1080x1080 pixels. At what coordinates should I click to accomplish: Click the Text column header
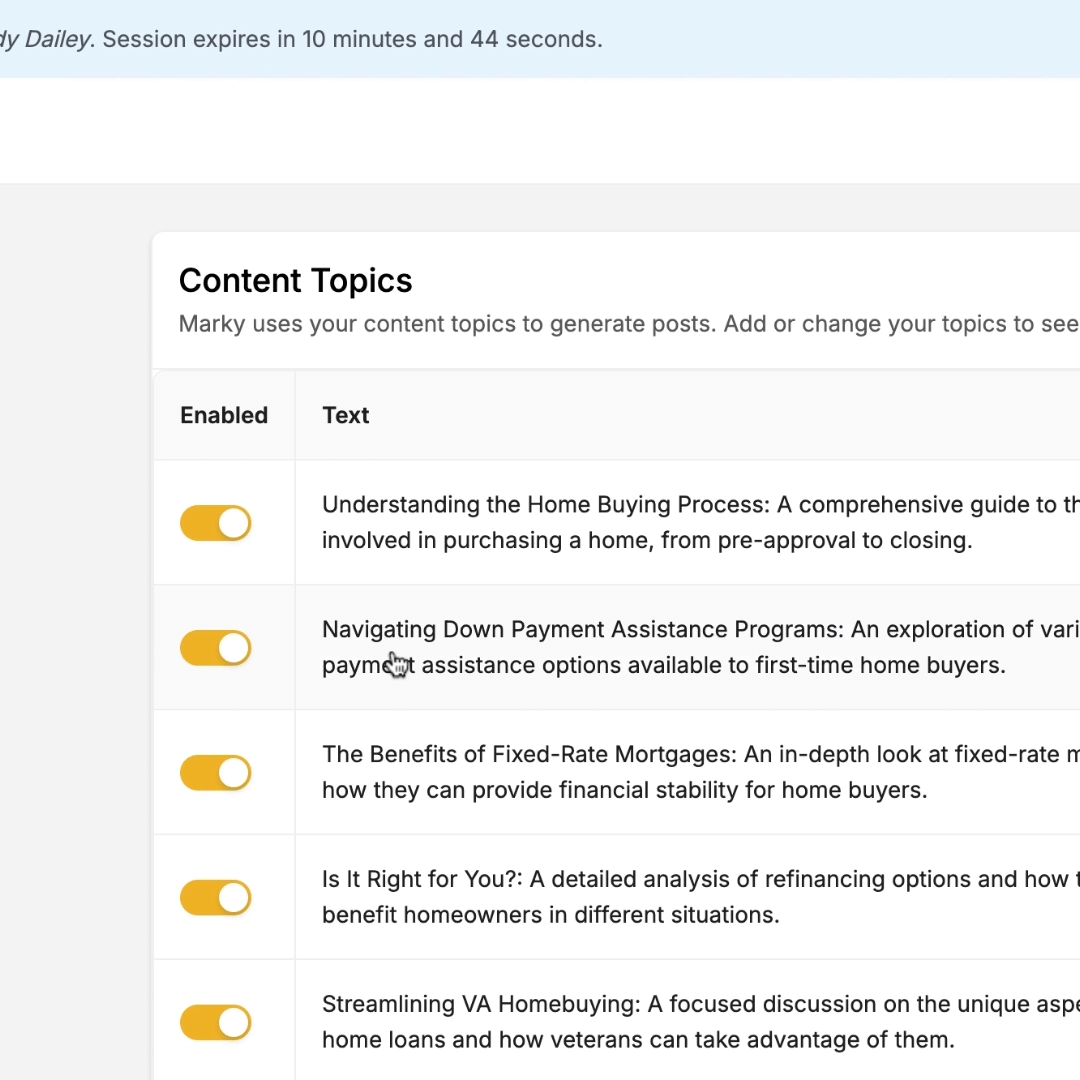tap(346, 416)
